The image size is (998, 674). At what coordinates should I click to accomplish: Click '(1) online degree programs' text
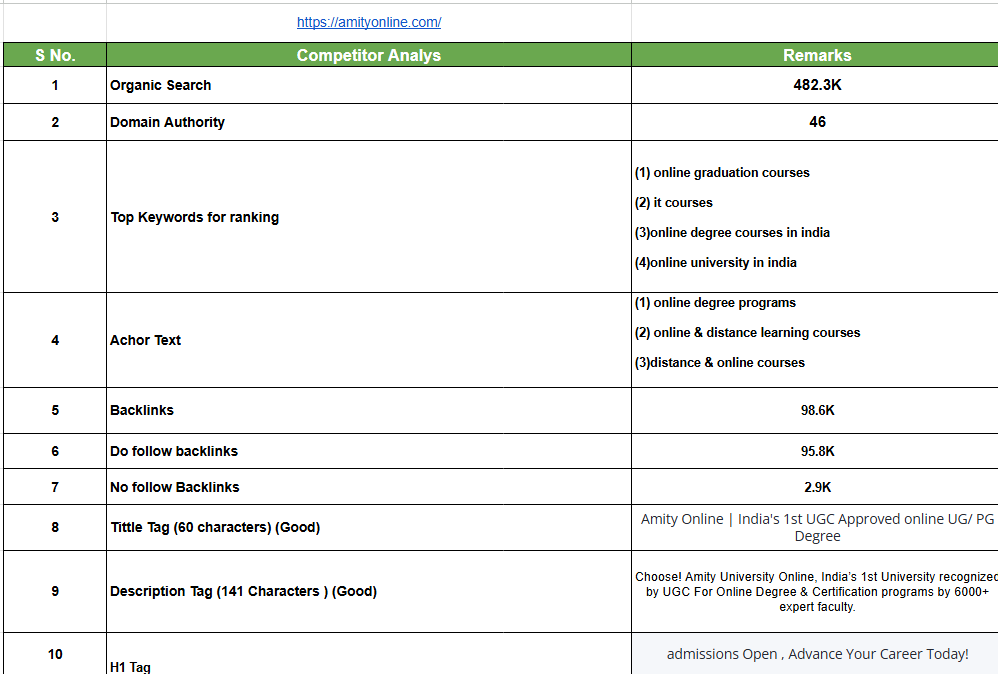coord(715,302)
